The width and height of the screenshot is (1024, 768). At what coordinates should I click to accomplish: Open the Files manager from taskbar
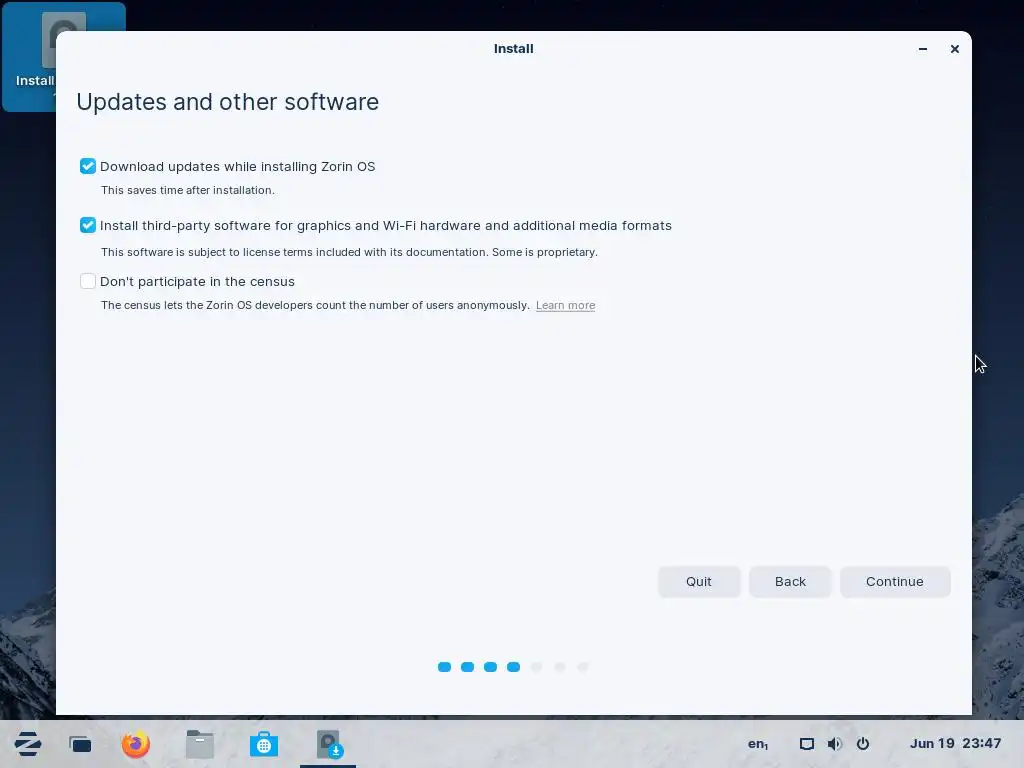pos(200,744)
